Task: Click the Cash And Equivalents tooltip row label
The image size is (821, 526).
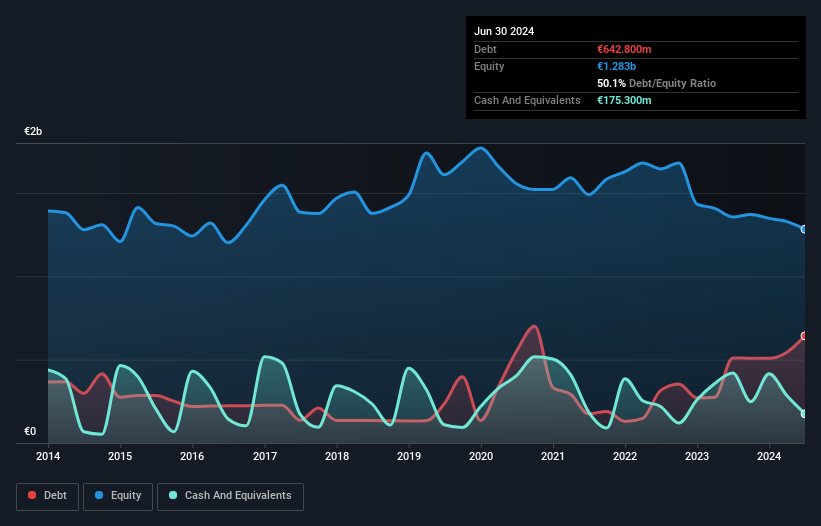Action: (x=527, y=100)
